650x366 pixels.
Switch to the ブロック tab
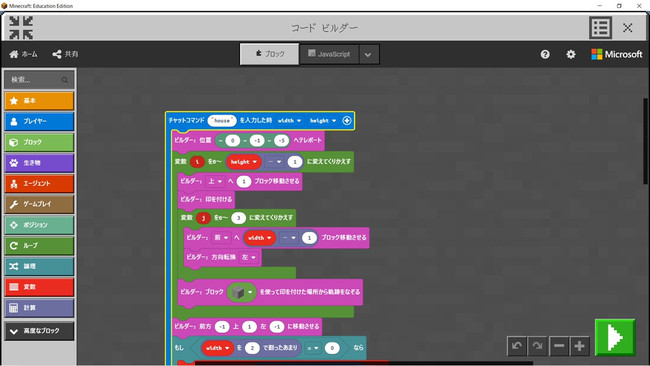tap(269, 54)
